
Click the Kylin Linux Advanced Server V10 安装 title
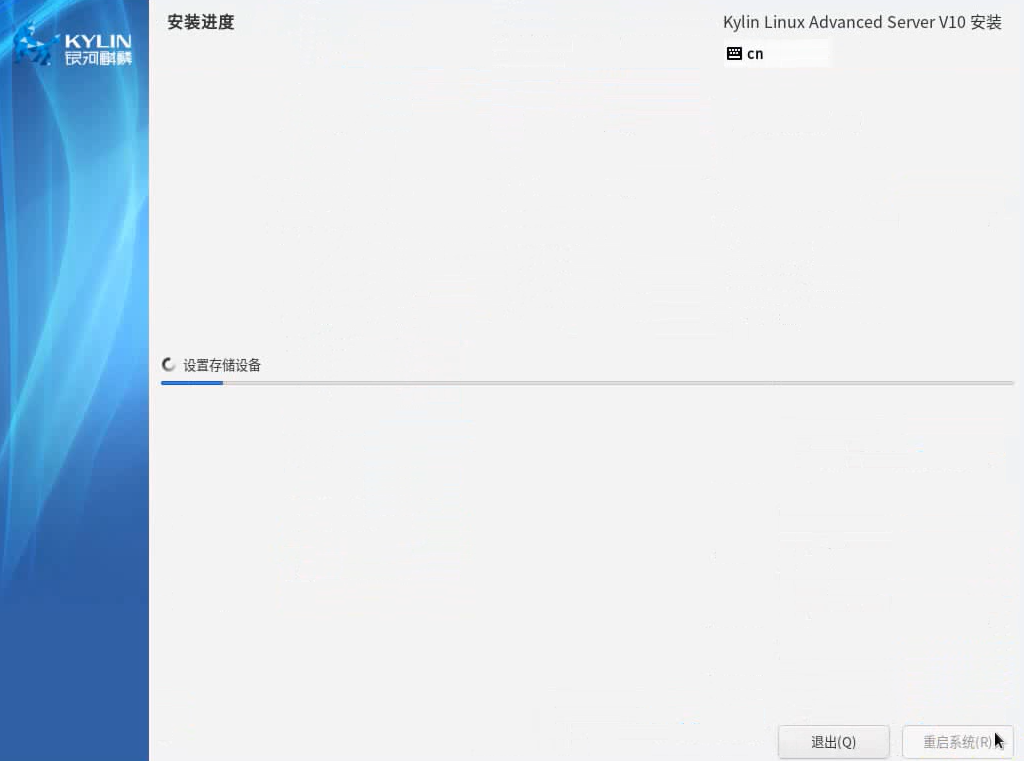(x=862, y=22)
